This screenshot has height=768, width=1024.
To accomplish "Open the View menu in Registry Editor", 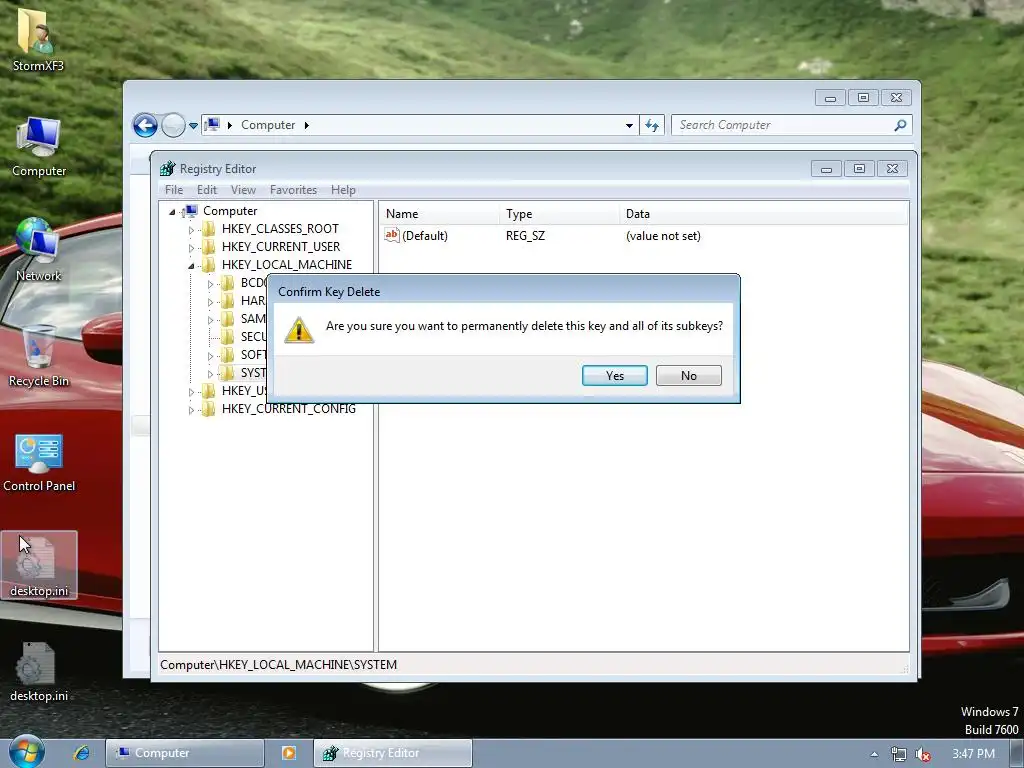I will click(243, 190).
